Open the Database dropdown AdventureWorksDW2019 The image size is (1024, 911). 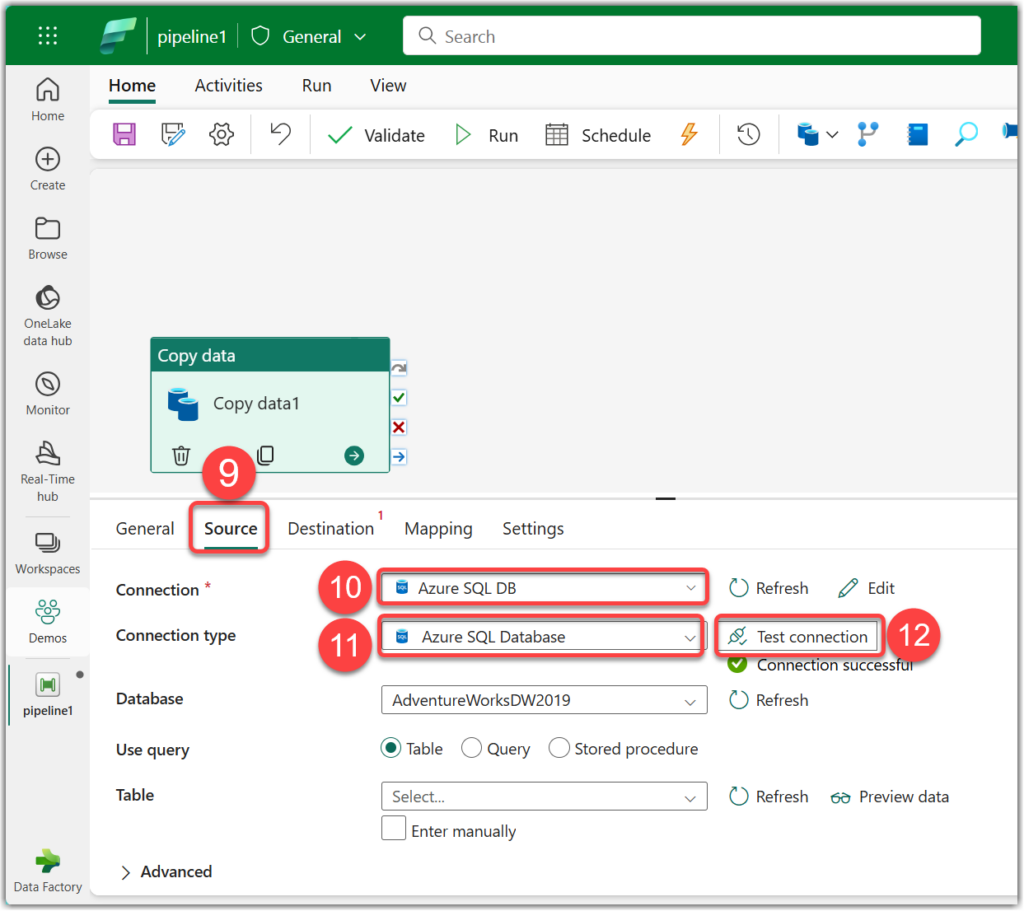543,699
